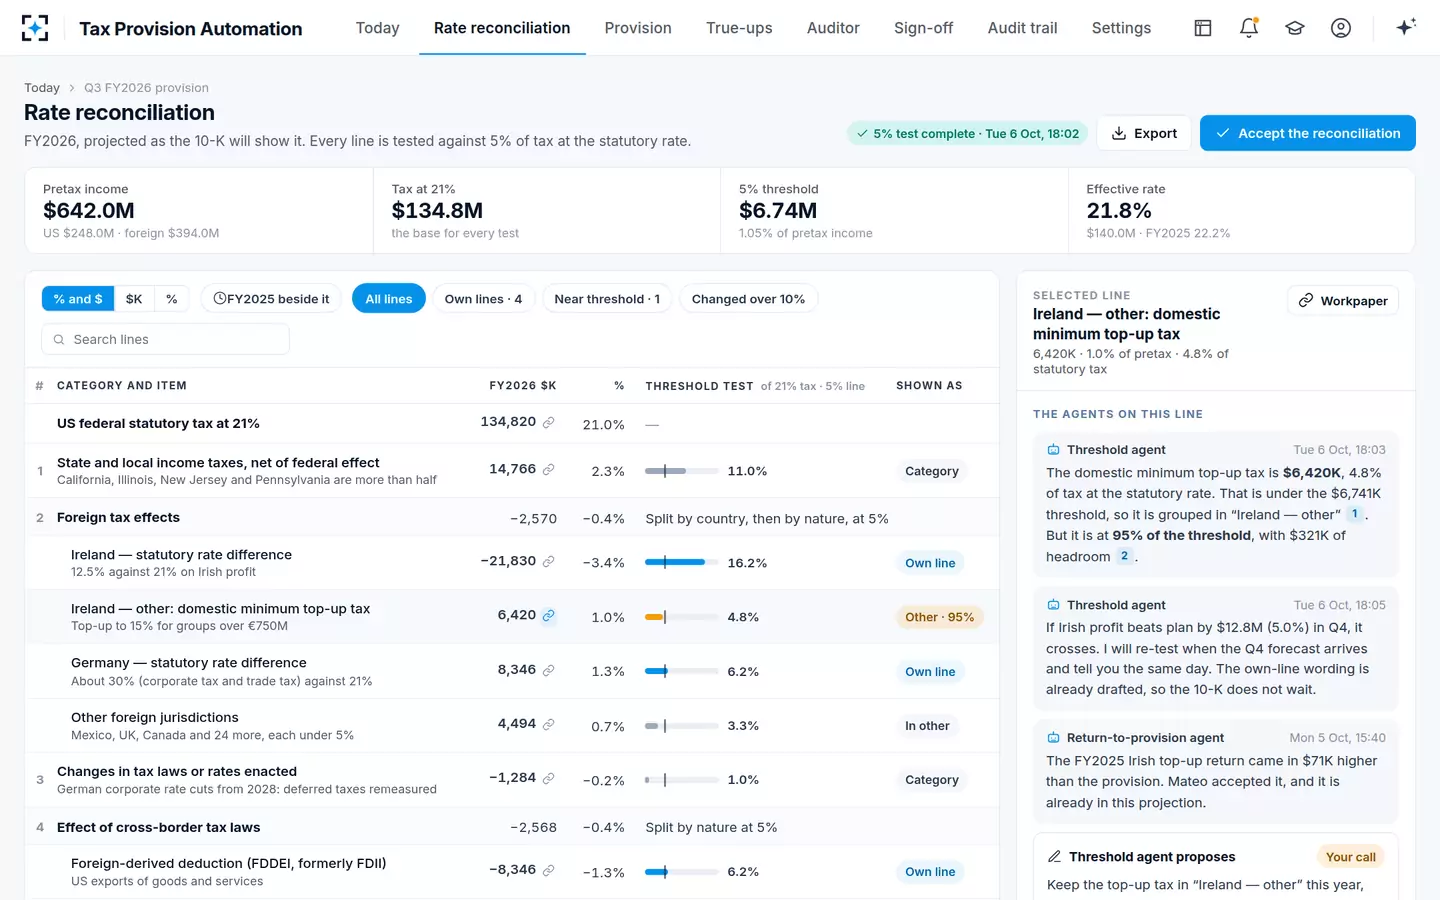Click the 5% test complete status chip
This screenshot has width=1440, height=900.
(x=968, y=133)
